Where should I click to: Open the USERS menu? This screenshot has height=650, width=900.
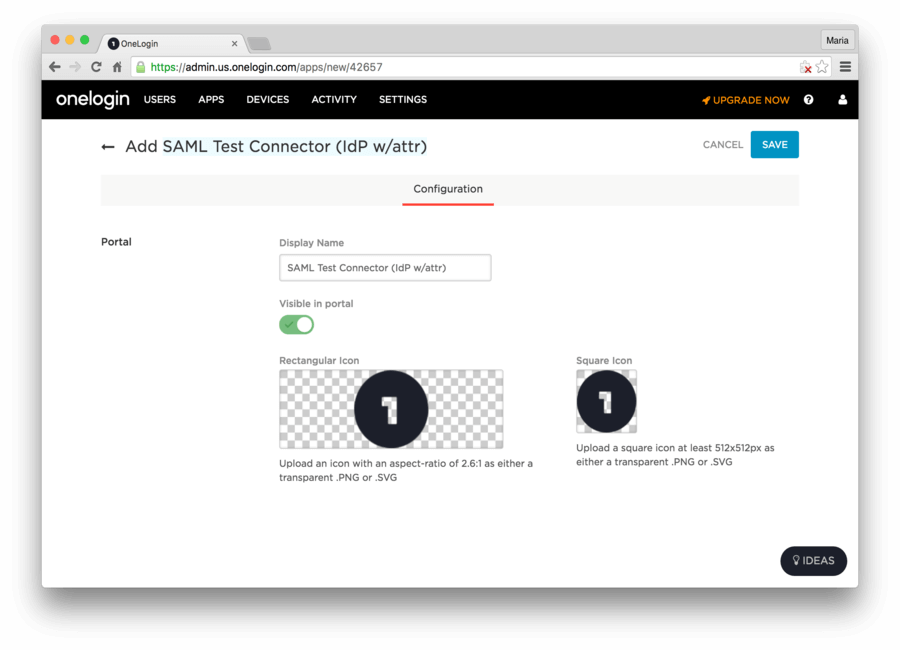(160, 100)
